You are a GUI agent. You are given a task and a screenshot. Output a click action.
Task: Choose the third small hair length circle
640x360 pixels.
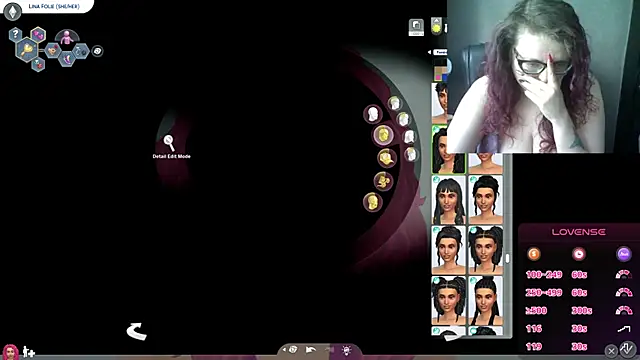[x=409, y=137]
